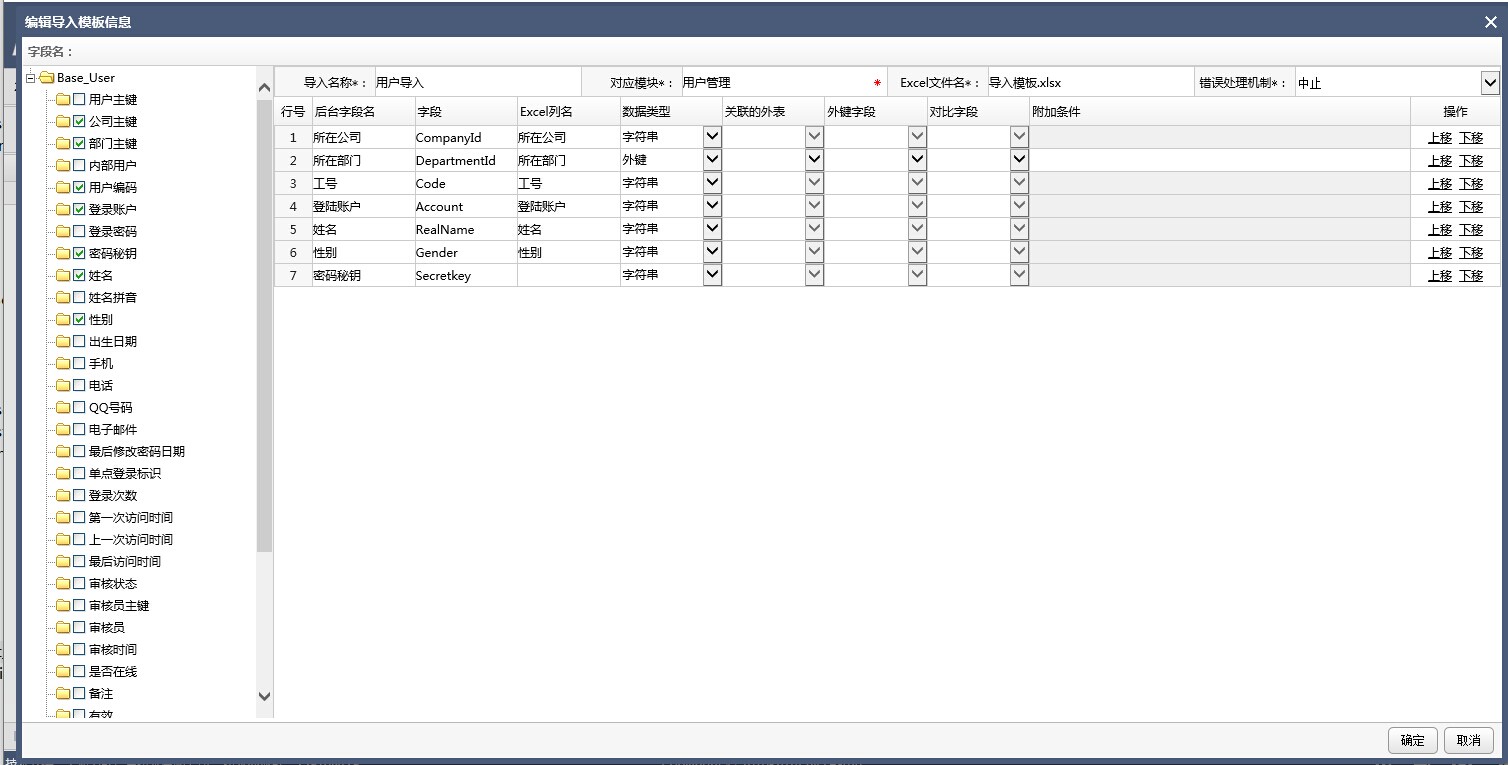Check the 姓名拼音 checkbox

click(x=79, y=297)
